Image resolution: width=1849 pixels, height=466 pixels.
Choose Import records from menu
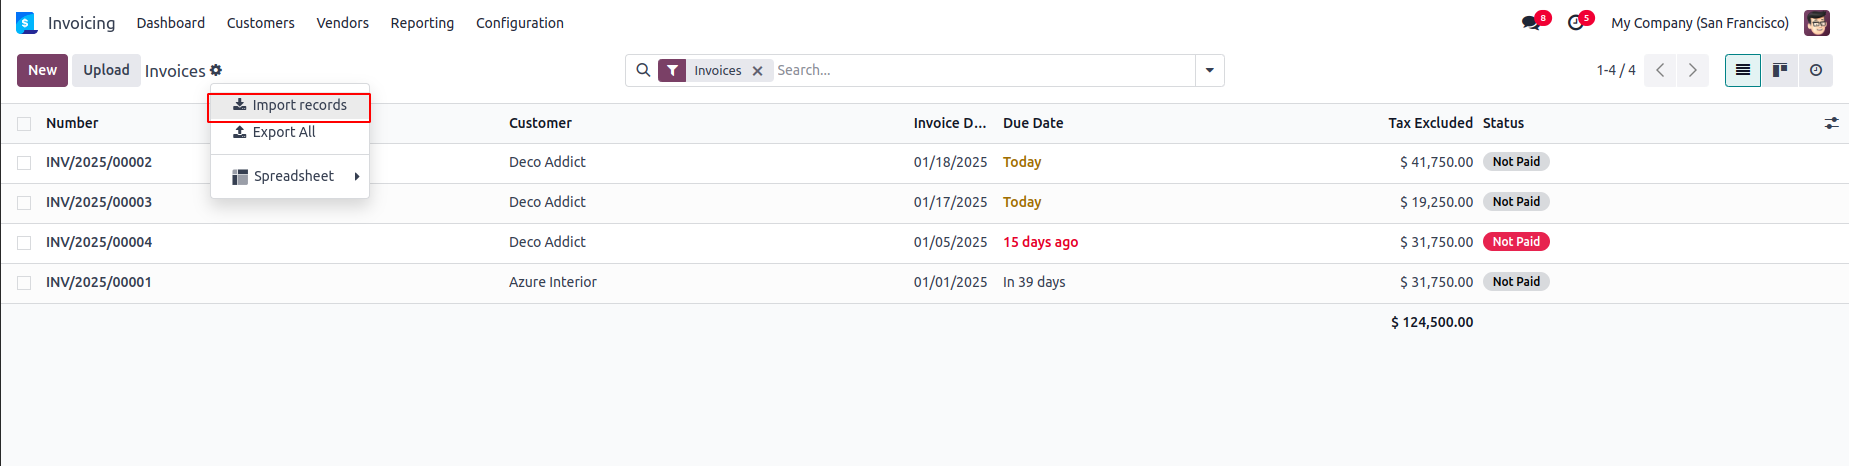click(290, 105)
